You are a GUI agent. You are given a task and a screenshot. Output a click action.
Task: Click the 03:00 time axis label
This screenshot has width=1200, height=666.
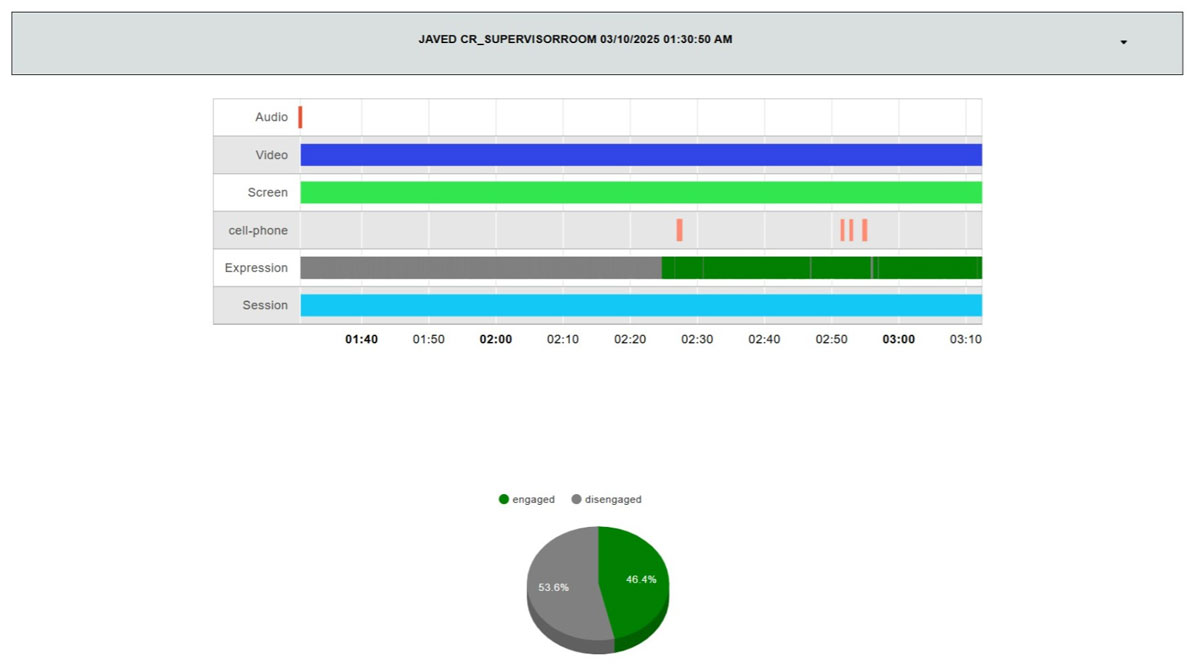(898, 339)
